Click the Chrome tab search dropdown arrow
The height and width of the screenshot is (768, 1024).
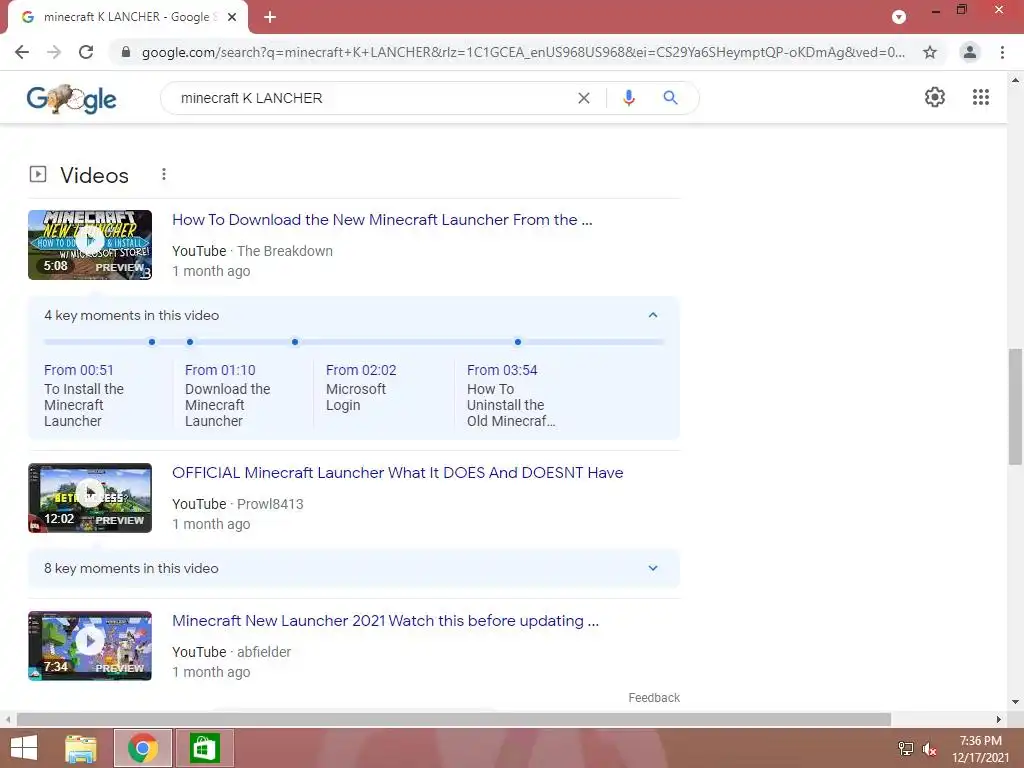click(x=899, y=17)
